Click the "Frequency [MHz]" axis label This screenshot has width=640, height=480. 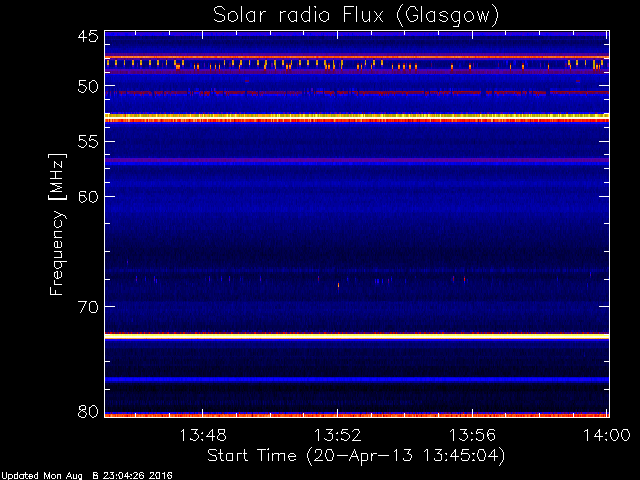[57, 224]
